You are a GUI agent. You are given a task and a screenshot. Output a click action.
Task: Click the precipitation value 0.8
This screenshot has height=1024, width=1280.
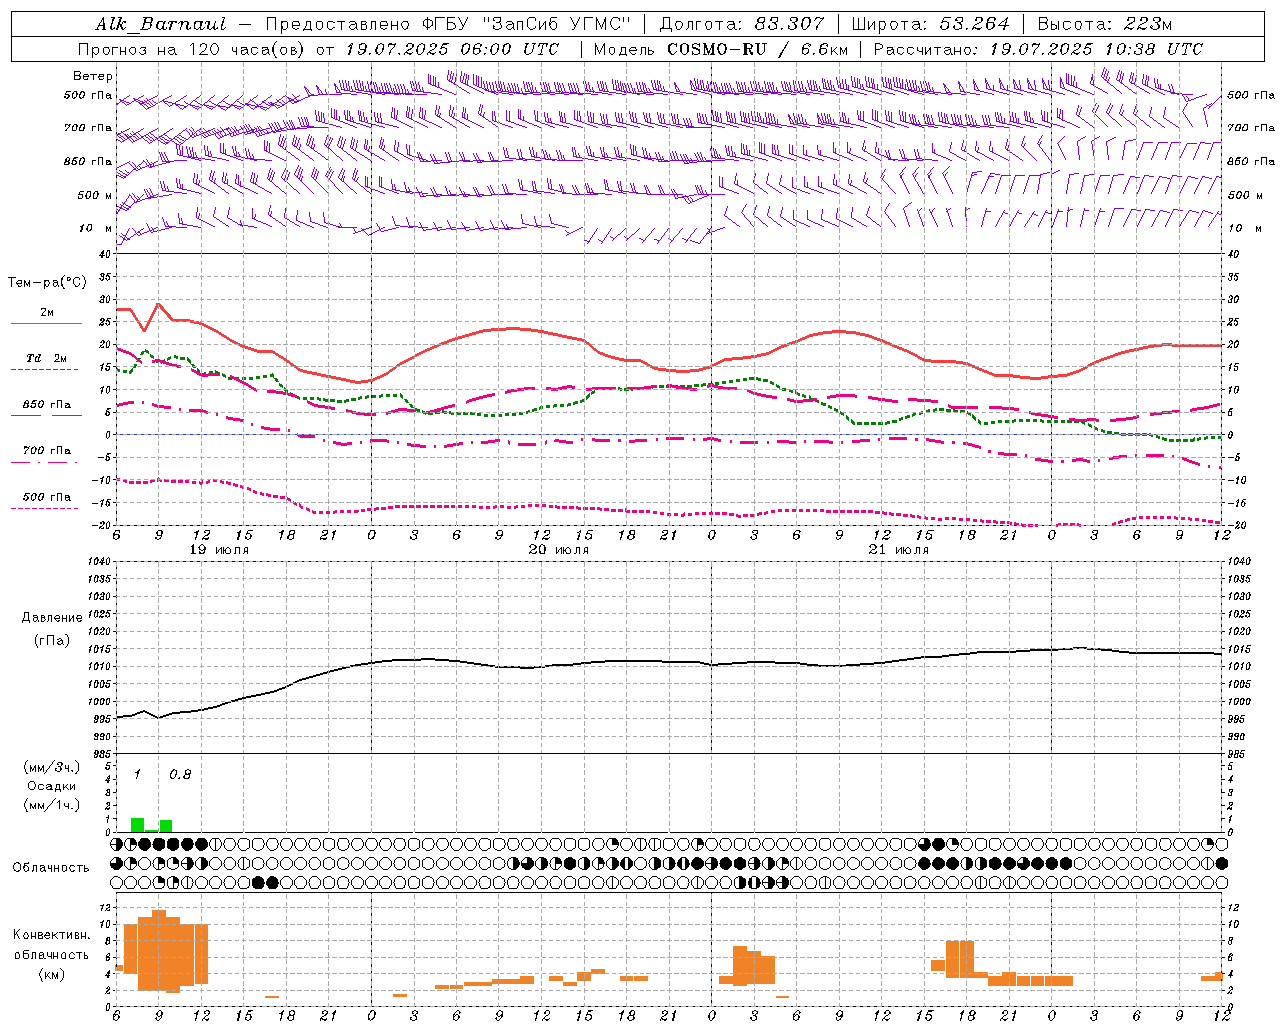click(x=180, y=774)
